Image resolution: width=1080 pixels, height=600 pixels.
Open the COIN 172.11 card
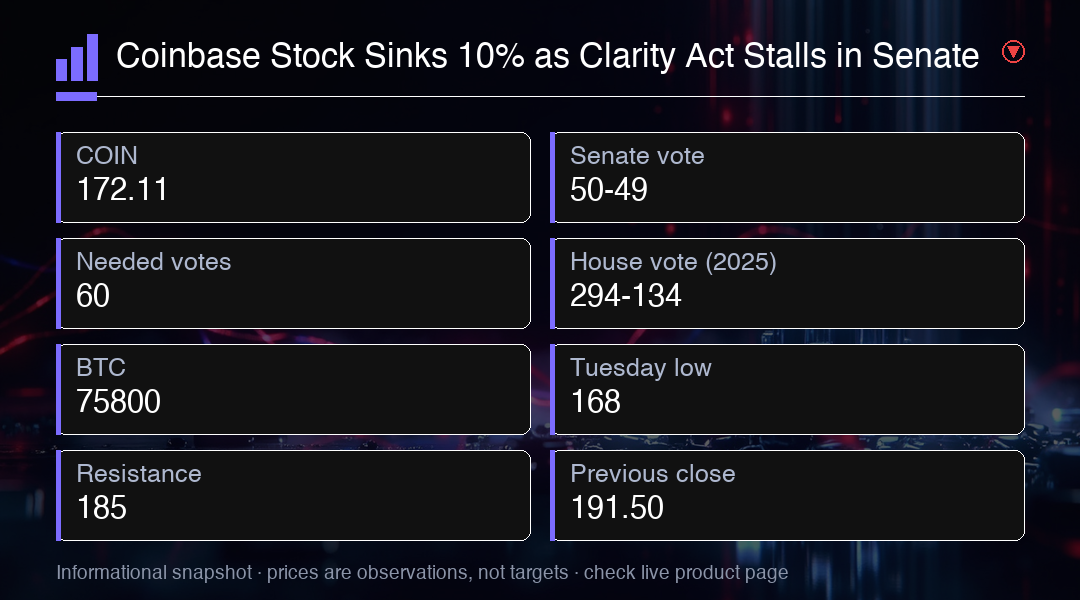[293, 178]
